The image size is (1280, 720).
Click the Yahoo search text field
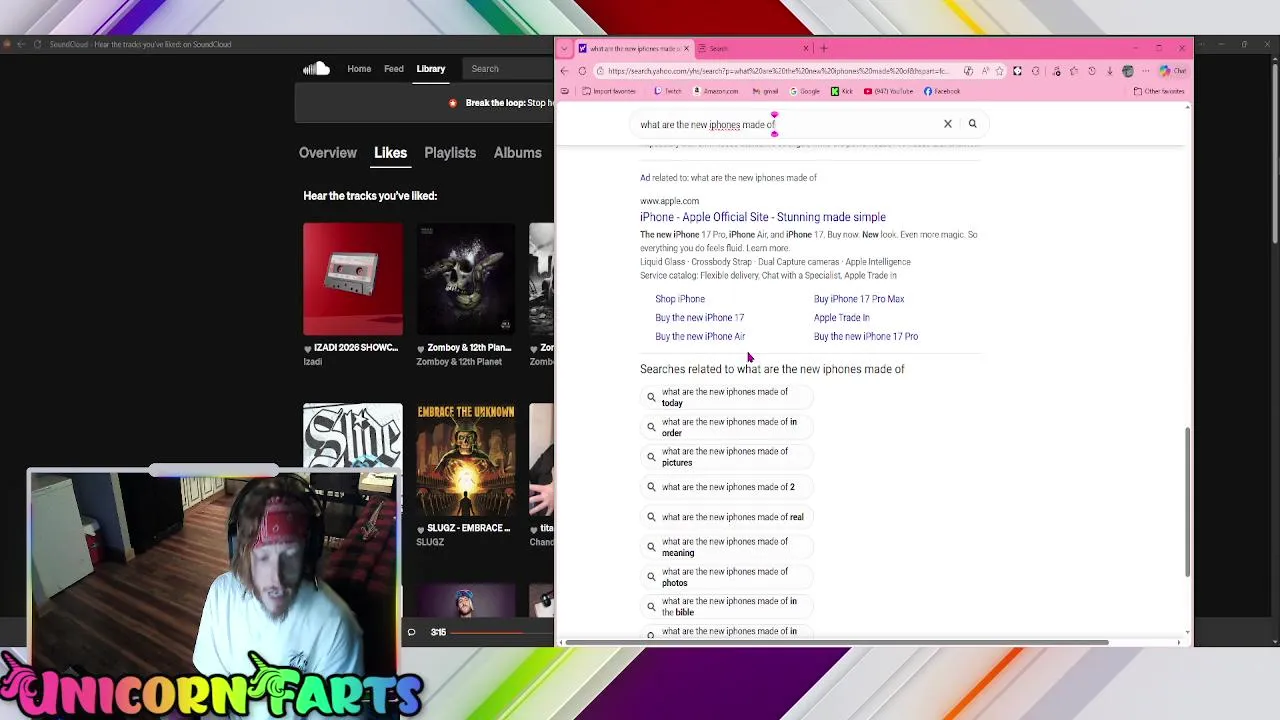[x=785, y=124]
